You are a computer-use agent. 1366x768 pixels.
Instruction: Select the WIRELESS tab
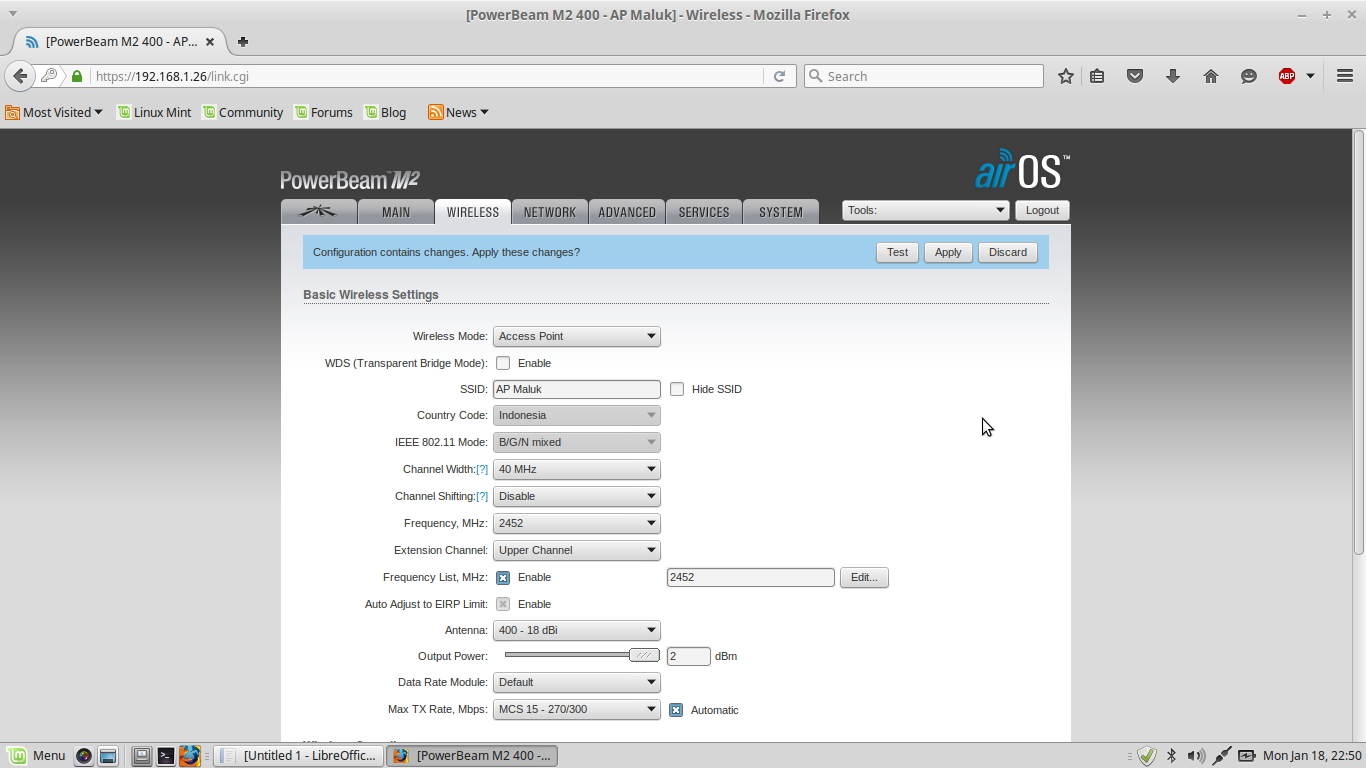(x=473, y=211)
